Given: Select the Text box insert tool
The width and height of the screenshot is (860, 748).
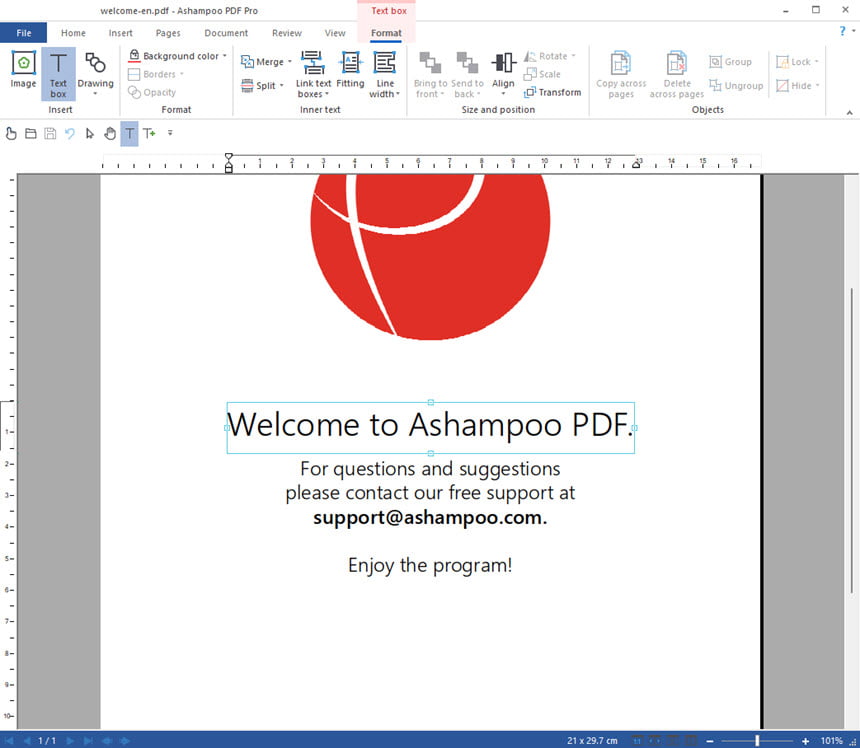Looking at the screenshot, I should click(x=58, y=74).
